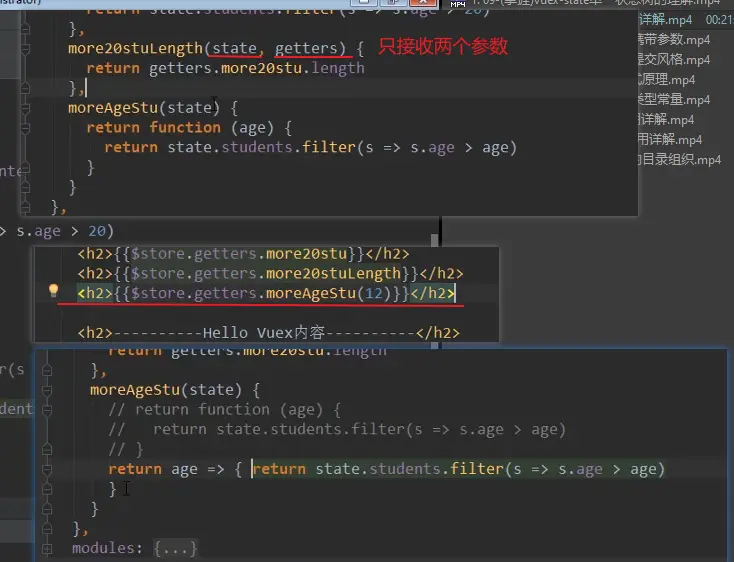Screen dimensions: 734x562
Task: Click the '{{$store.getters.more20stu}}' h2 template line
Action: 243,254
